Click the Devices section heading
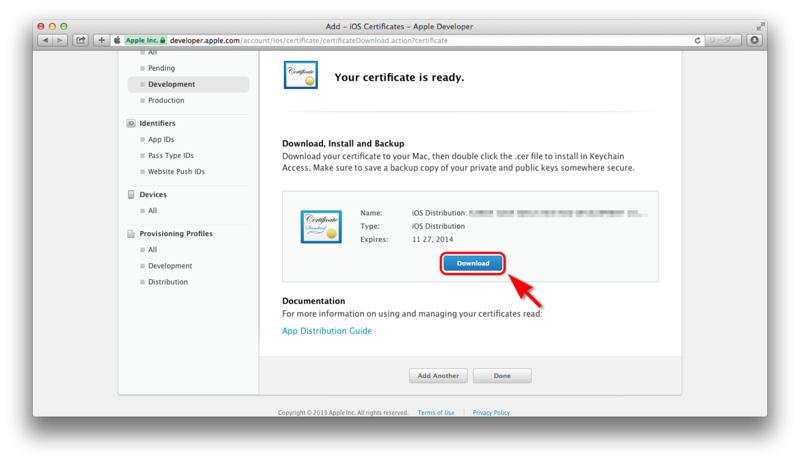Image resolution: width=800 pixels, height=462 pixels. (153, 195)
